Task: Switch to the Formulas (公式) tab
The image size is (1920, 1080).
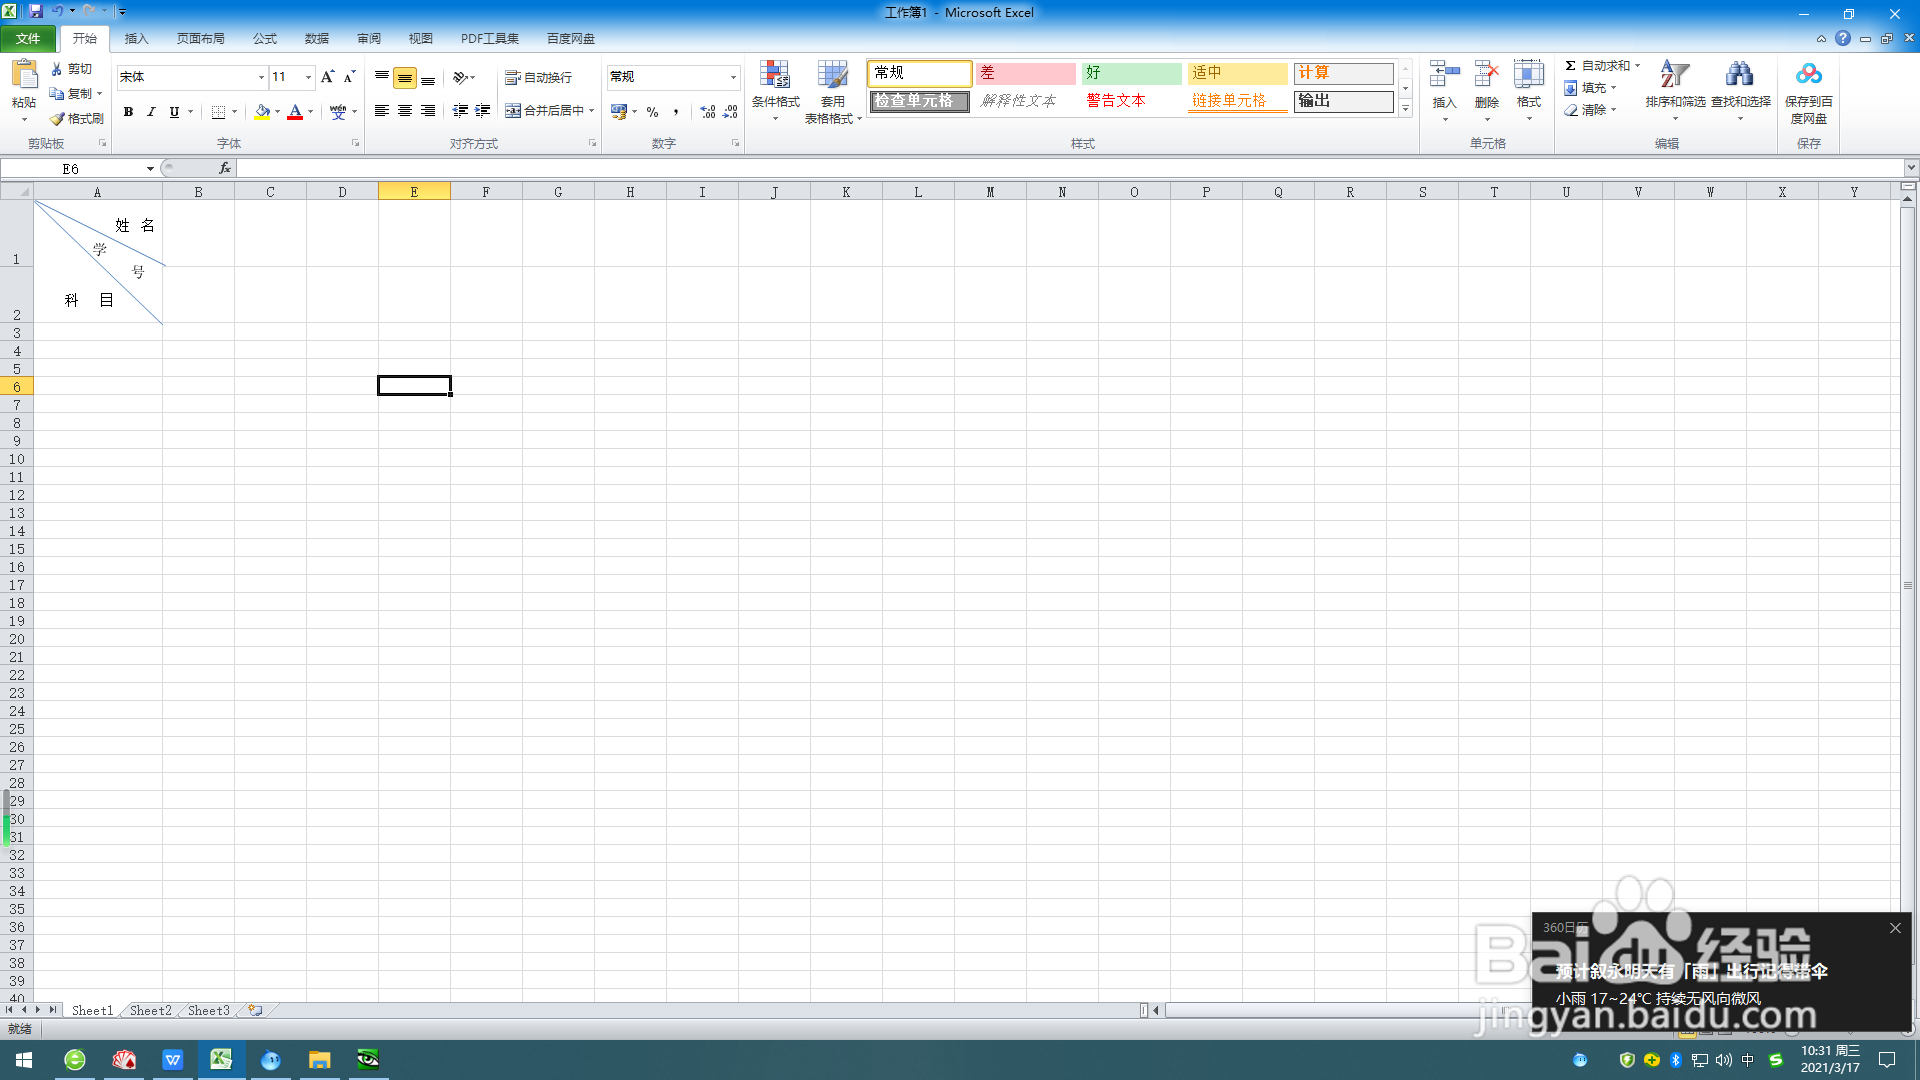Action: point(264,38)
